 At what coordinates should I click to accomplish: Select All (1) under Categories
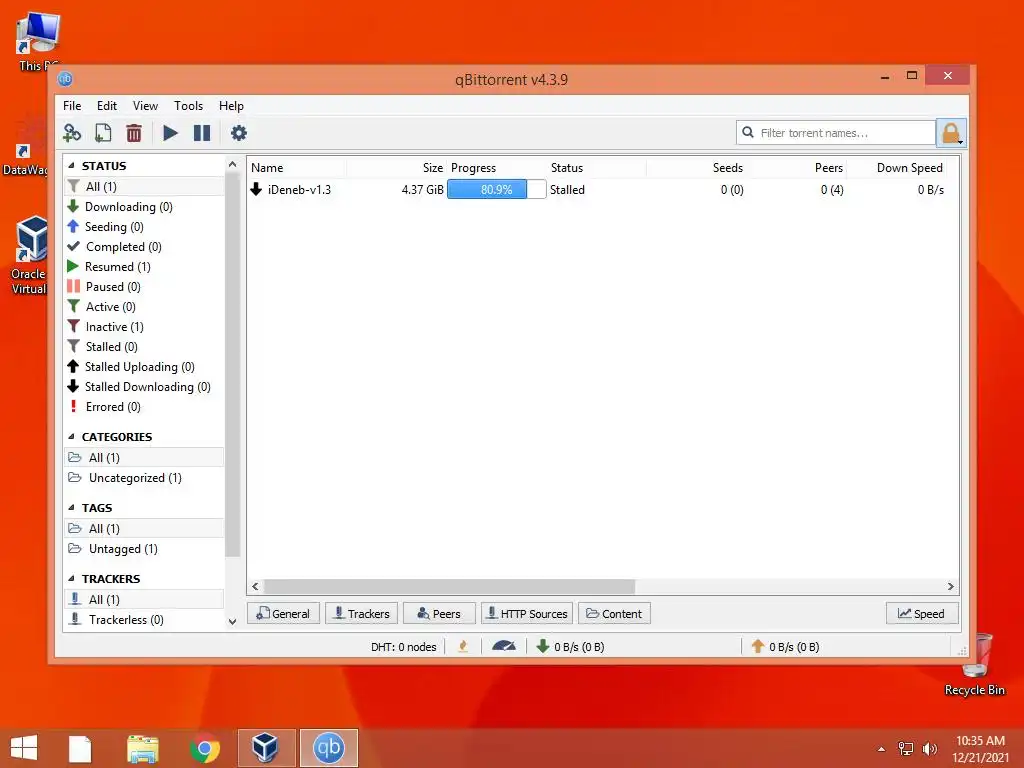coord(144,458)
